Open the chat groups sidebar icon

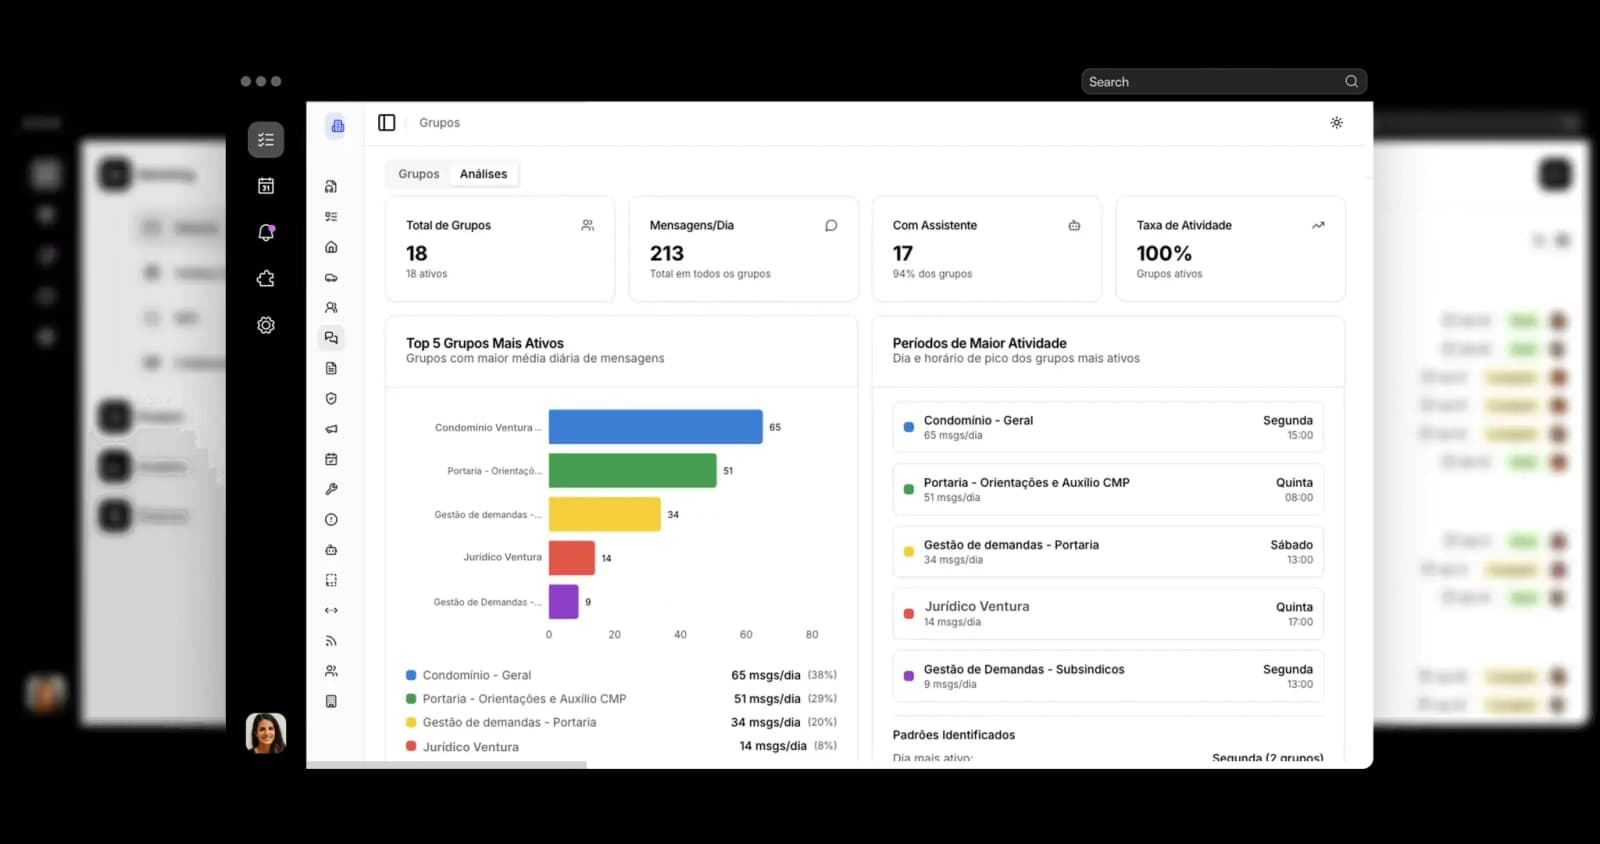[331, 338]
